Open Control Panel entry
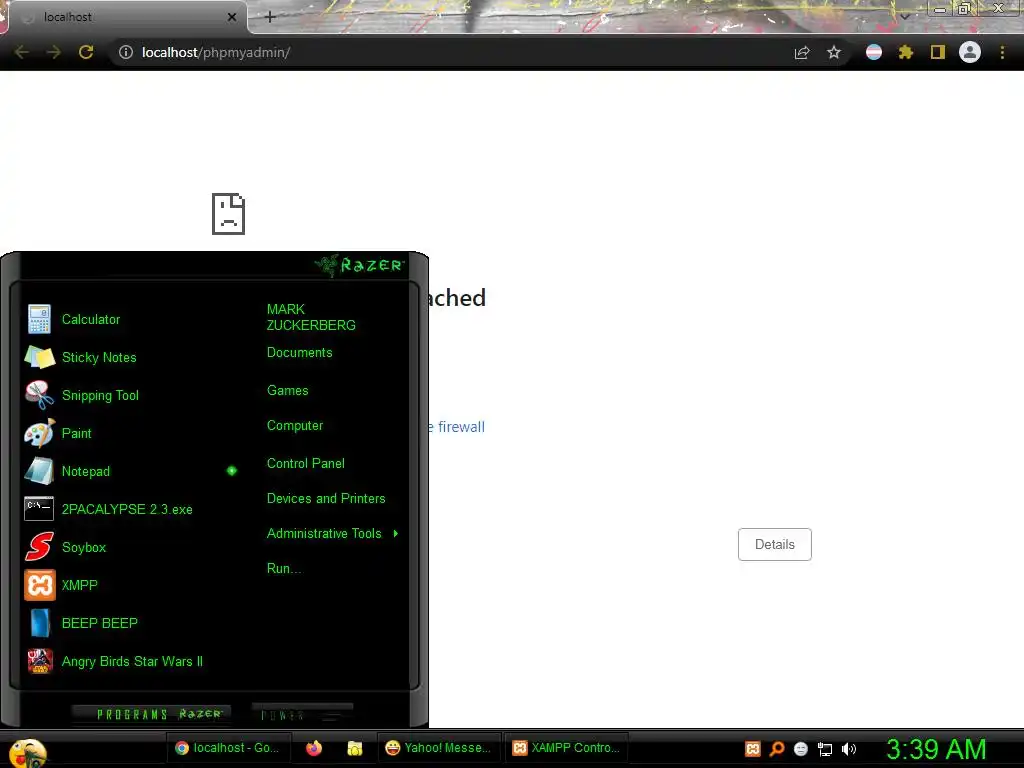This screenshot has height=768, width=1024. coord(306,464)
